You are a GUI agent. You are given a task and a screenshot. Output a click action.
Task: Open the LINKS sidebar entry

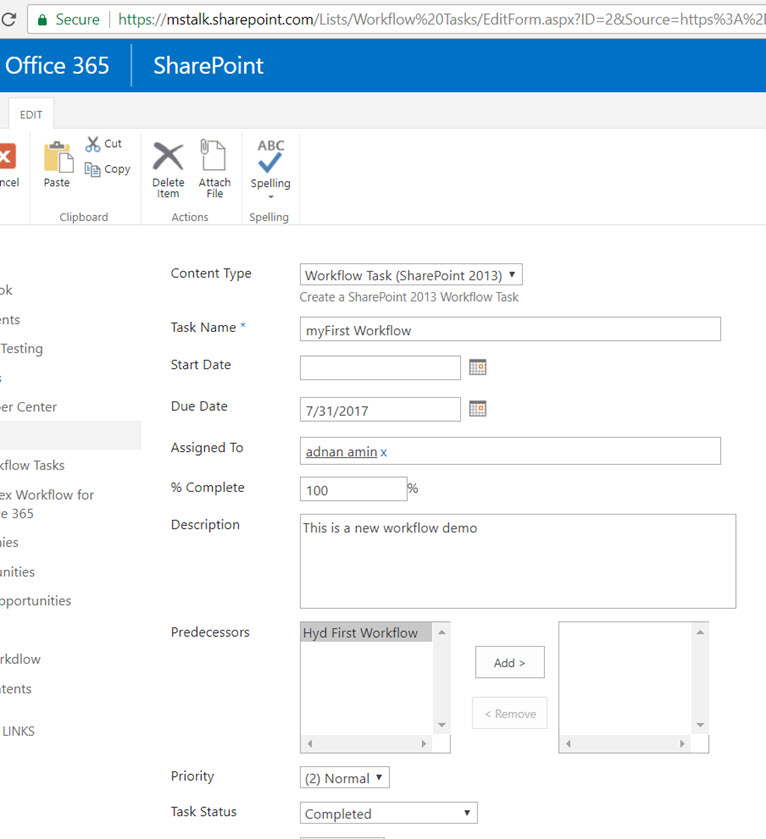(x=18, y=731)
